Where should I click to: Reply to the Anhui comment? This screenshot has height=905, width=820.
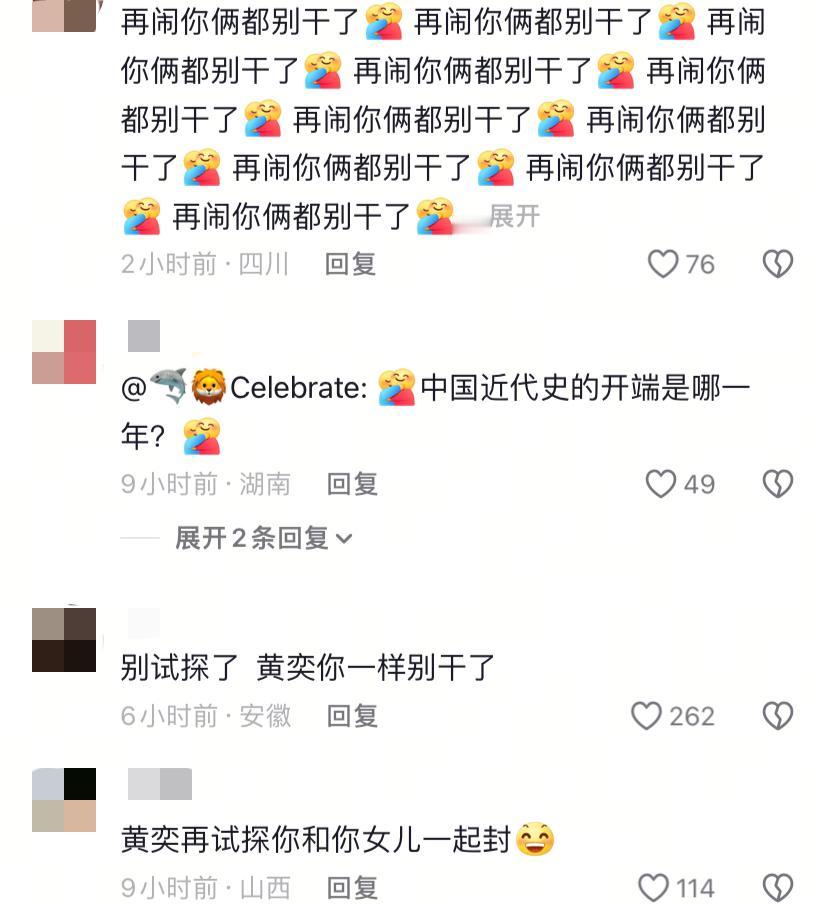pyautogui.click(x=352, y=716)
